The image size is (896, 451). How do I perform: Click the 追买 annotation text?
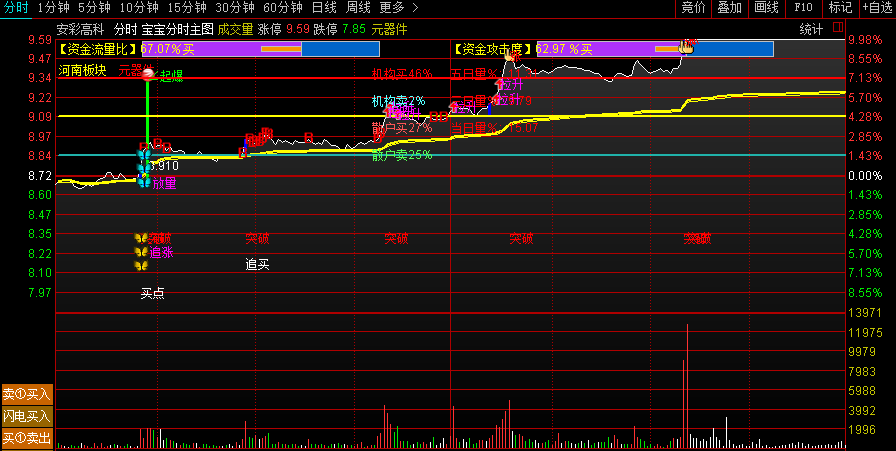click(257, 264)
